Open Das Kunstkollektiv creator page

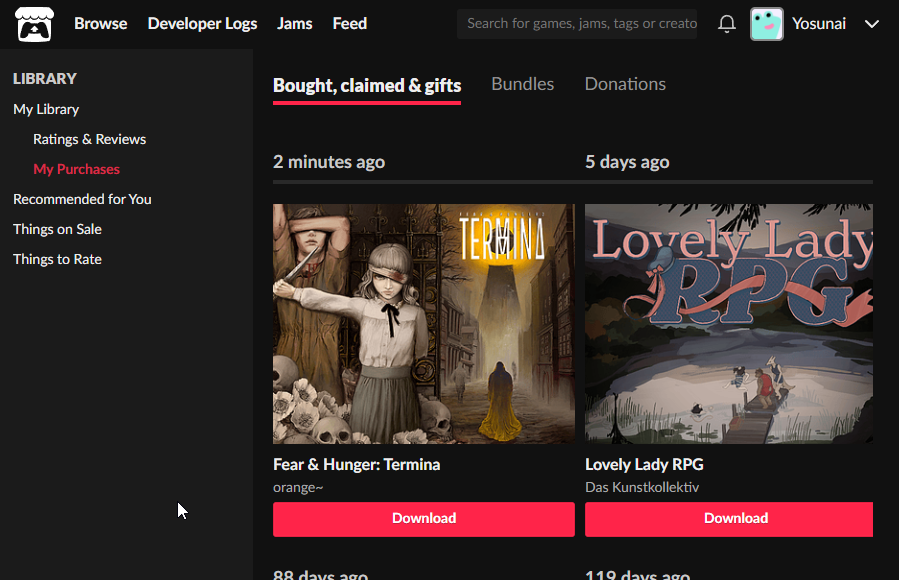[642, 487]
